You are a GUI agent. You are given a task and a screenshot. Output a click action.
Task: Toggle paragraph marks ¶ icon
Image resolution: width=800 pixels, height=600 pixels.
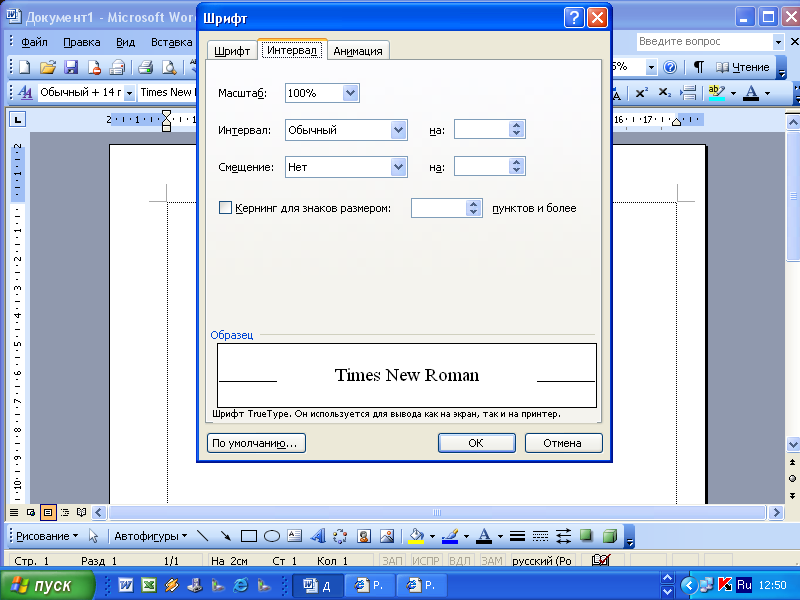698,67
